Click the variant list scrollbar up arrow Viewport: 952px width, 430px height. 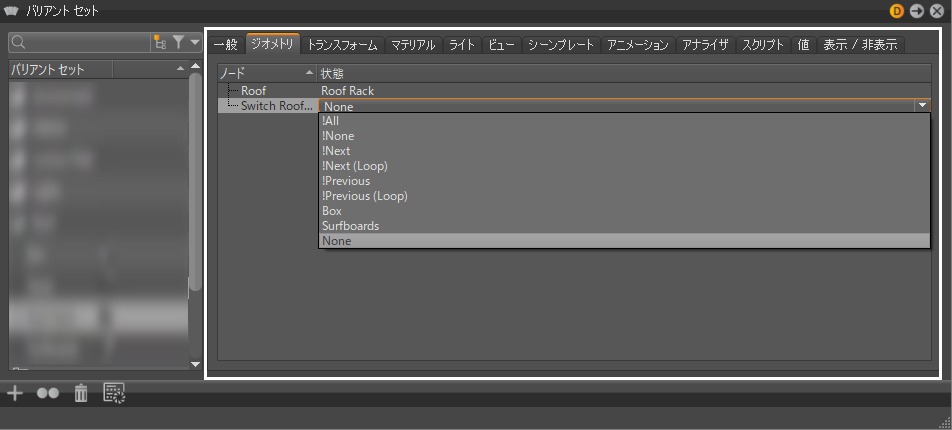tap(195, 66)
